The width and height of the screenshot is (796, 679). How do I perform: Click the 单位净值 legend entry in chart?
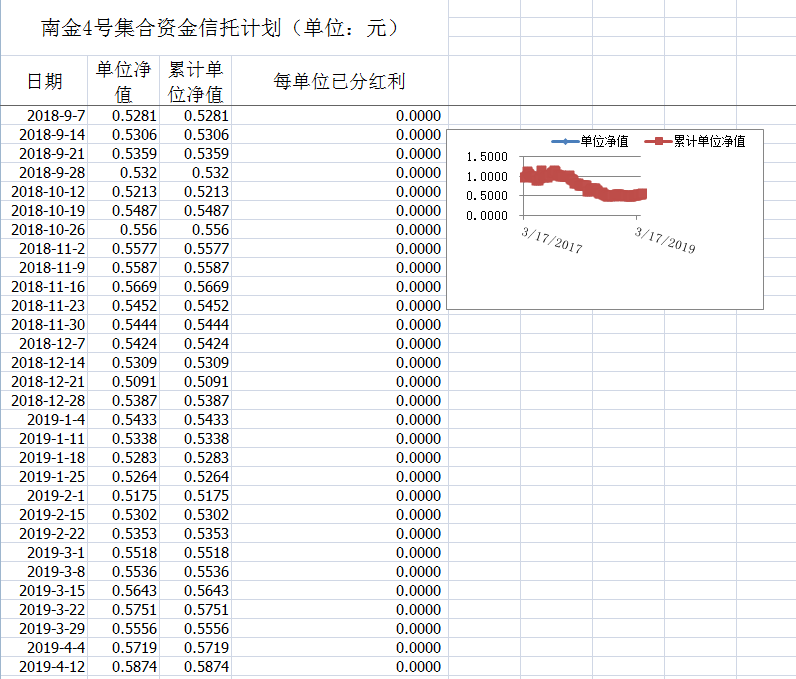(590, 141)
